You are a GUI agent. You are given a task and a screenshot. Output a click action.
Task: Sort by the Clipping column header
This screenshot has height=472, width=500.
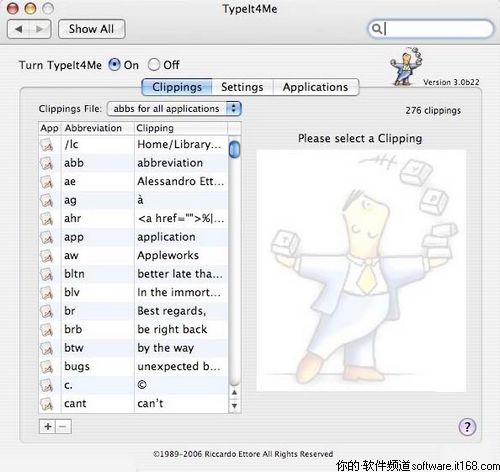(x=181, y=128)
